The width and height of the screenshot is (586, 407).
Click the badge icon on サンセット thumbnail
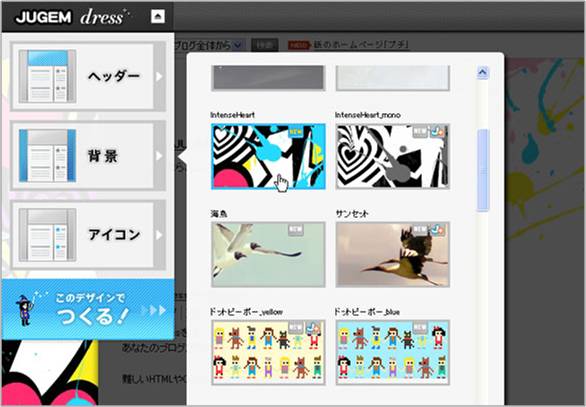tap(437, 230)
